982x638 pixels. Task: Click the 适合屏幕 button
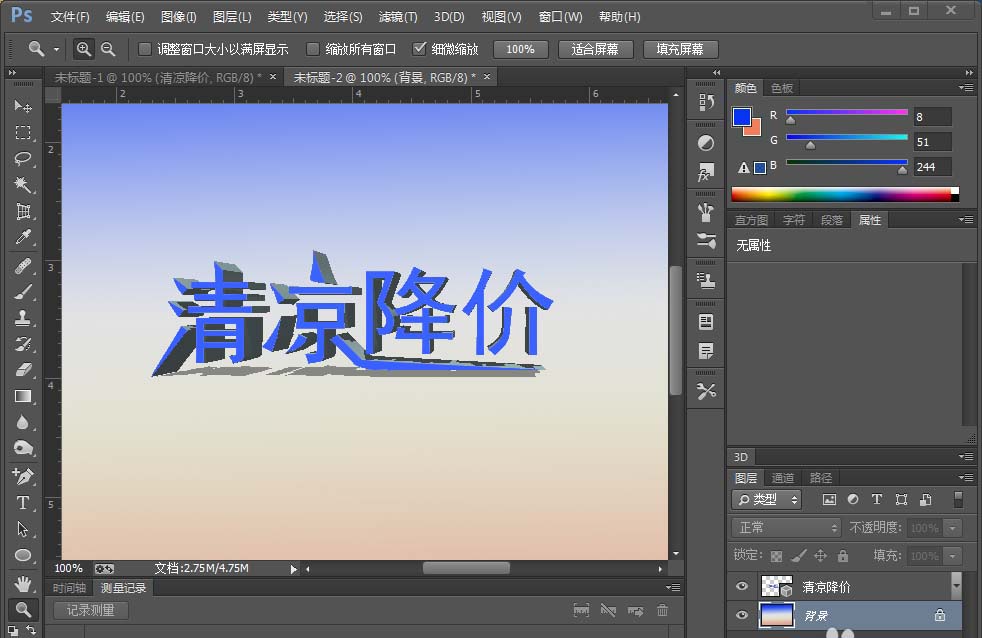click(x=595, y=48)
